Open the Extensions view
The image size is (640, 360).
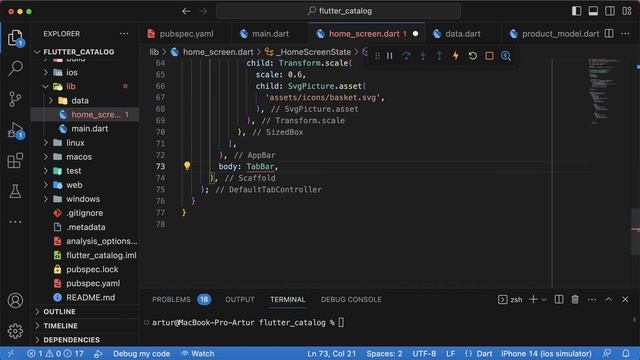pos(15,160)
